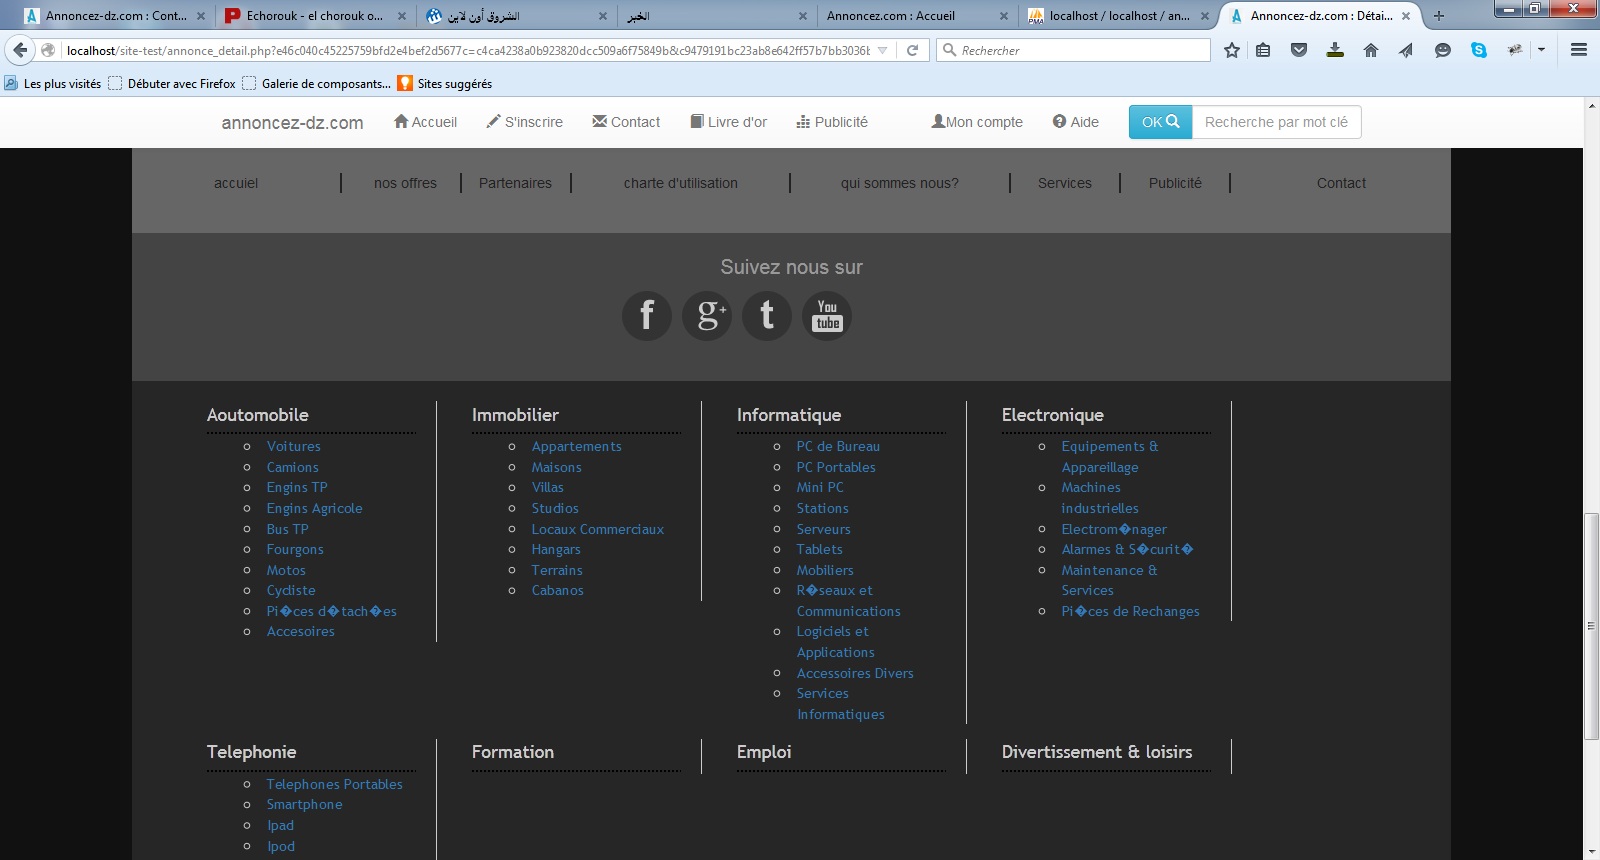1600x860 pixels.
Task: Bookmark this page with the star icon
Action: (1232, 50)
